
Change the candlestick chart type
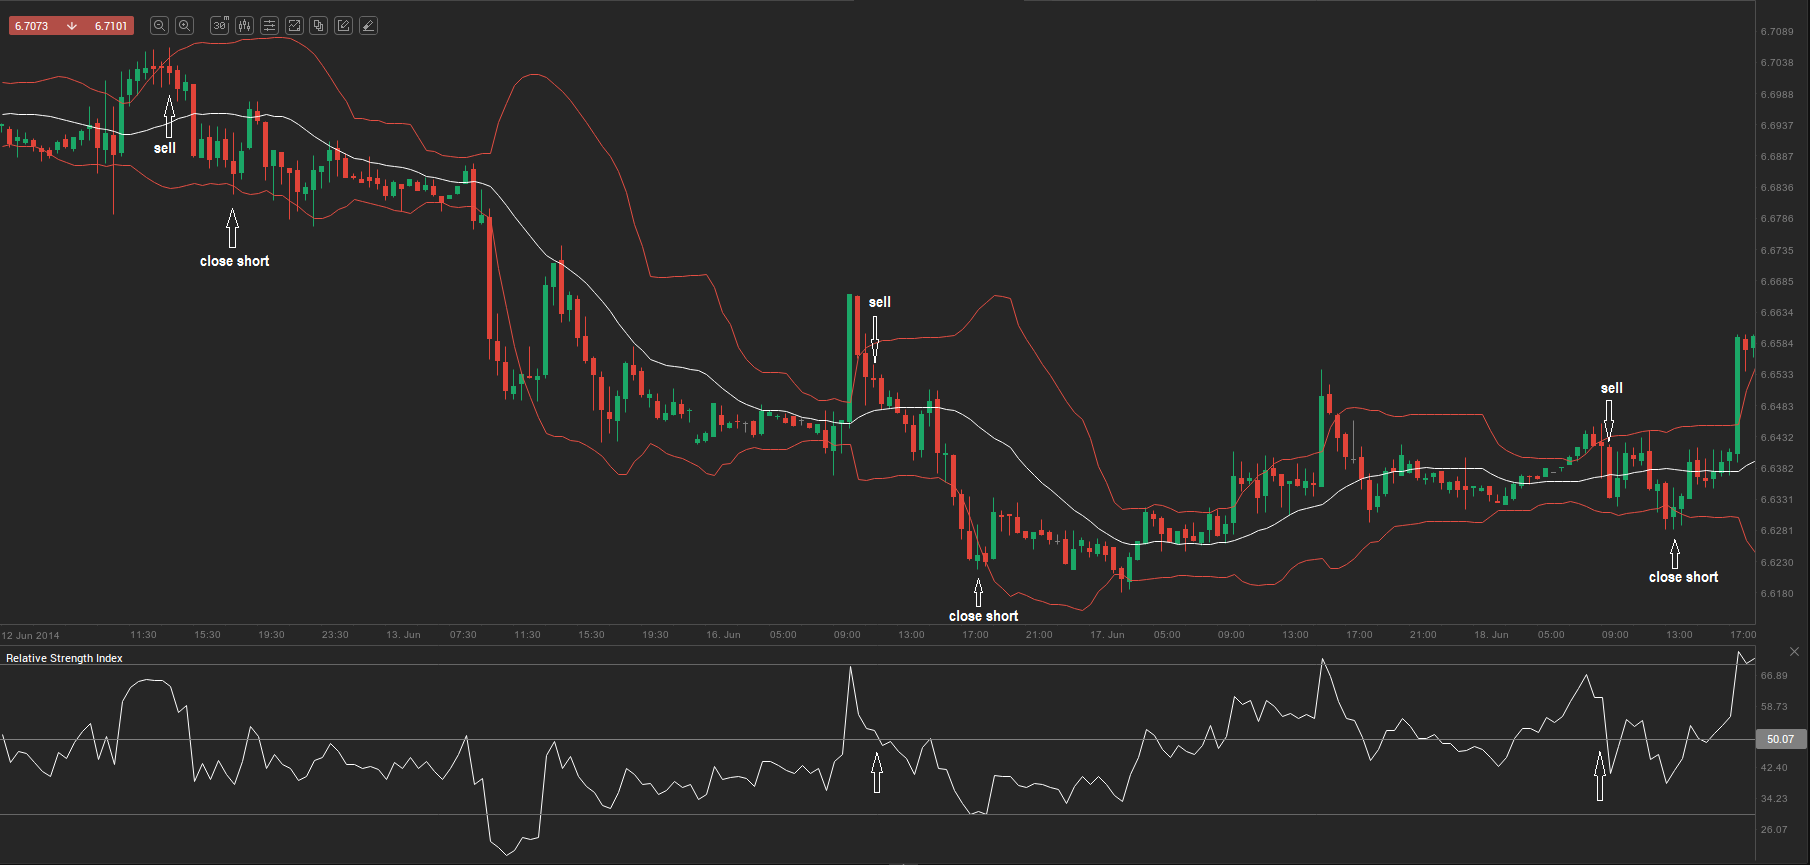pyautogui.click(x=245, y=26)
